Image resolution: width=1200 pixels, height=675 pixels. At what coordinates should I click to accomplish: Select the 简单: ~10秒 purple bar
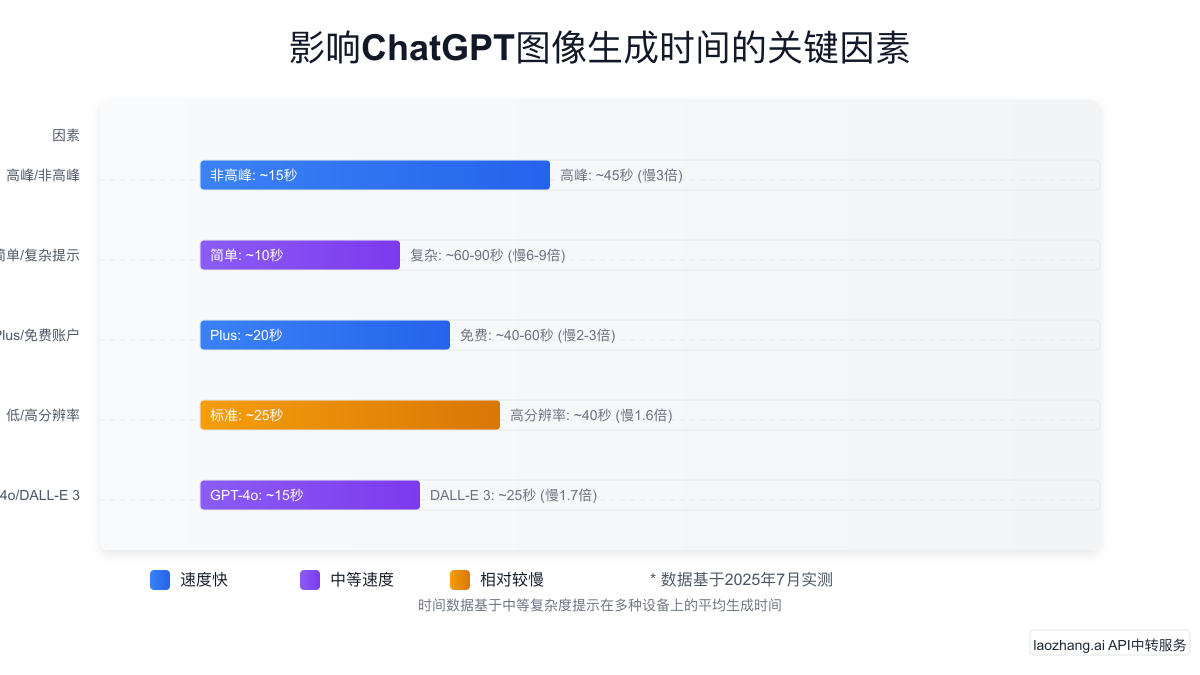click(x=300, y=255)
